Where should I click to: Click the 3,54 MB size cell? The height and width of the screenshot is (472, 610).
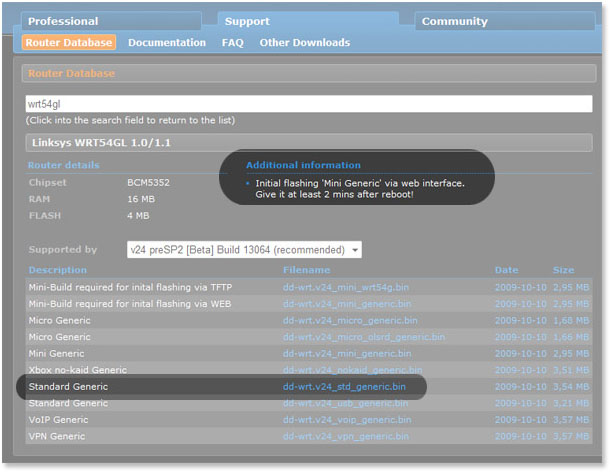[571, 387]
